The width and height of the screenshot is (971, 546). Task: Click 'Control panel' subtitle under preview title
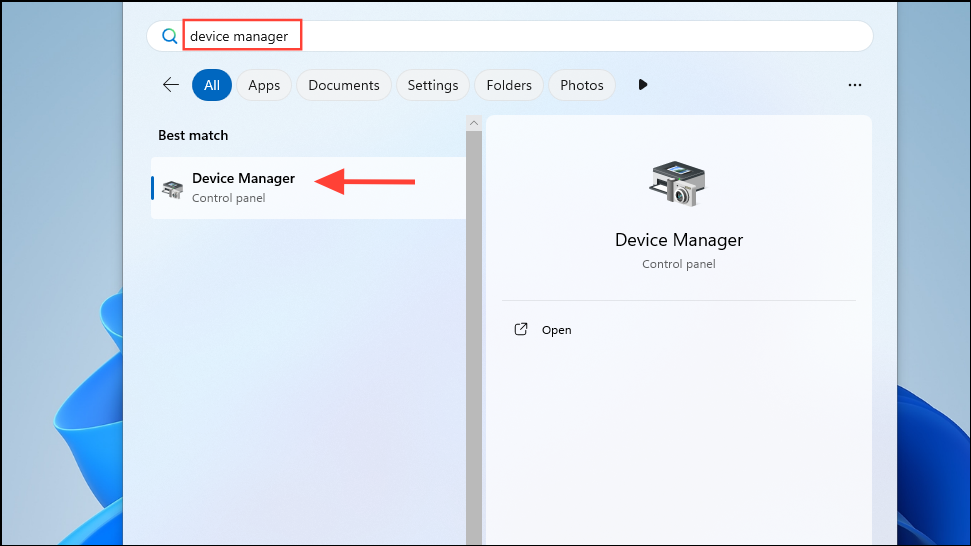coord(679,264)
